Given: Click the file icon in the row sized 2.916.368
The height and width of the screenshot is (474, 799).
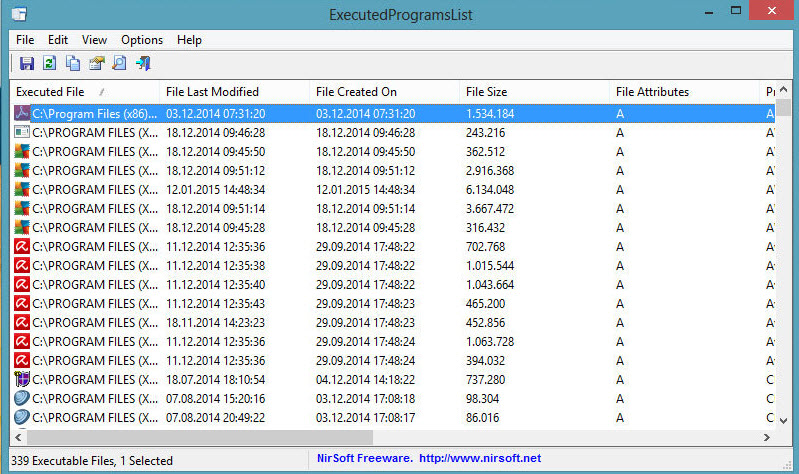Looking at the screenshot, I should [x=22, y=170].
